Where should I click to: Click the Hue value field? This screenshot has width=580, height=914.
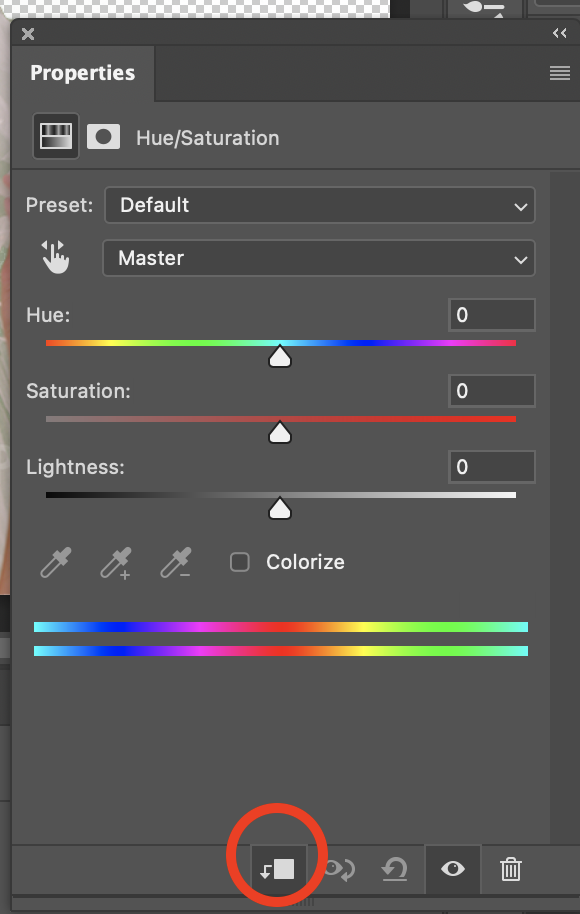(x=492, y=314)
